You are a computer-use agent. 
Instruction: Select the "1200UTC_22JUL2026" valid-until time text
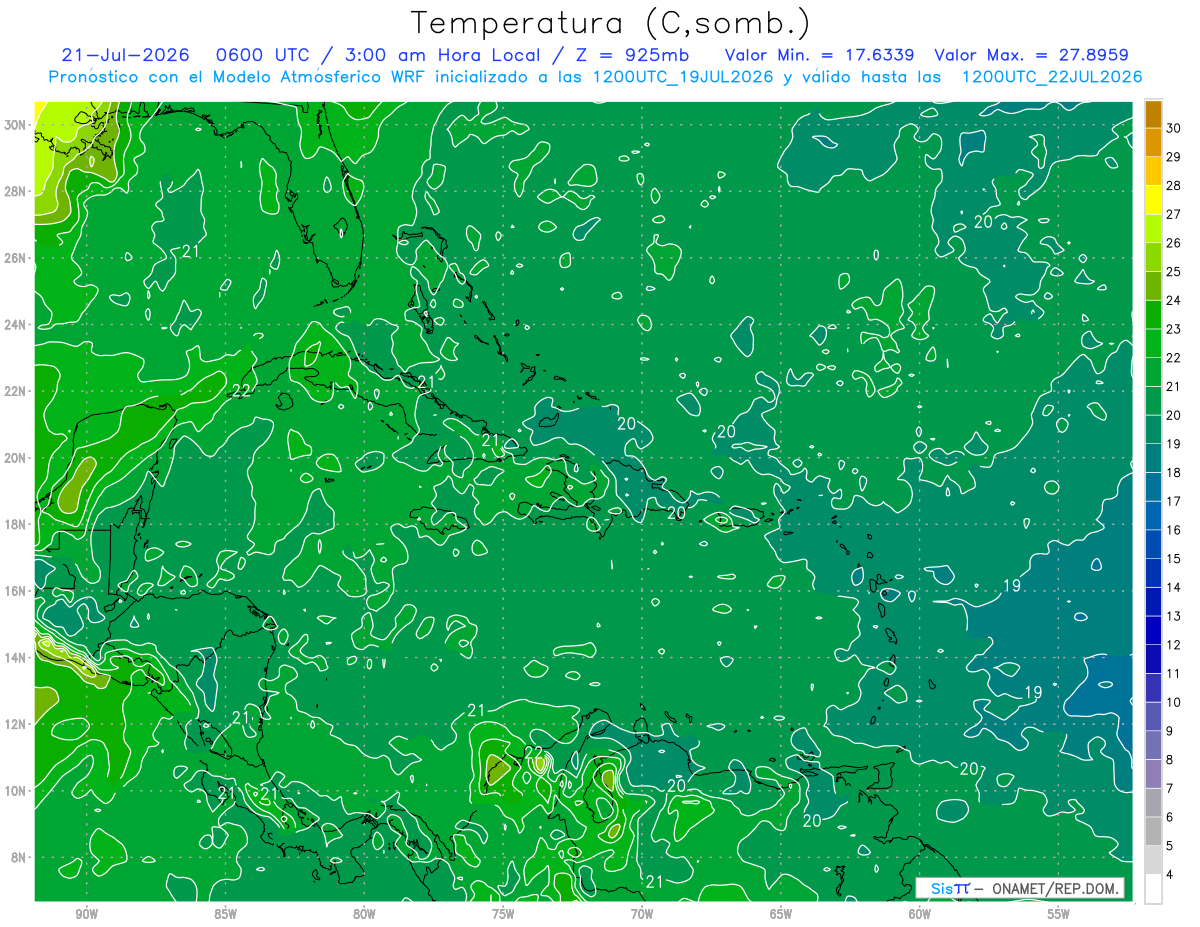pos(1052,77)
